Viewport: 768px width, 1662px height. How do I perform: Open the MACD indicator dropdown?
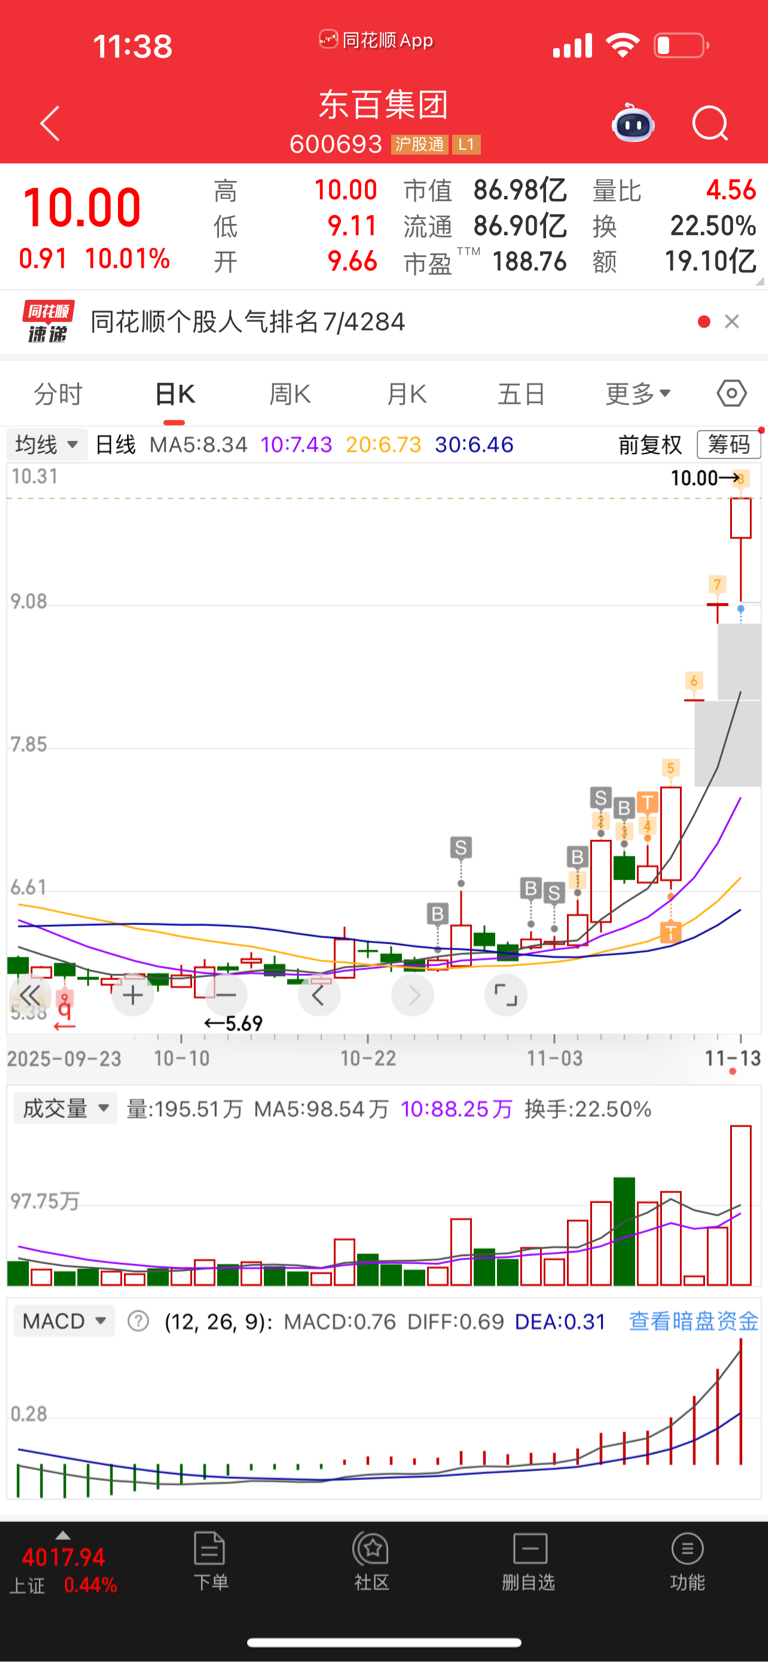click(64, 1321)
